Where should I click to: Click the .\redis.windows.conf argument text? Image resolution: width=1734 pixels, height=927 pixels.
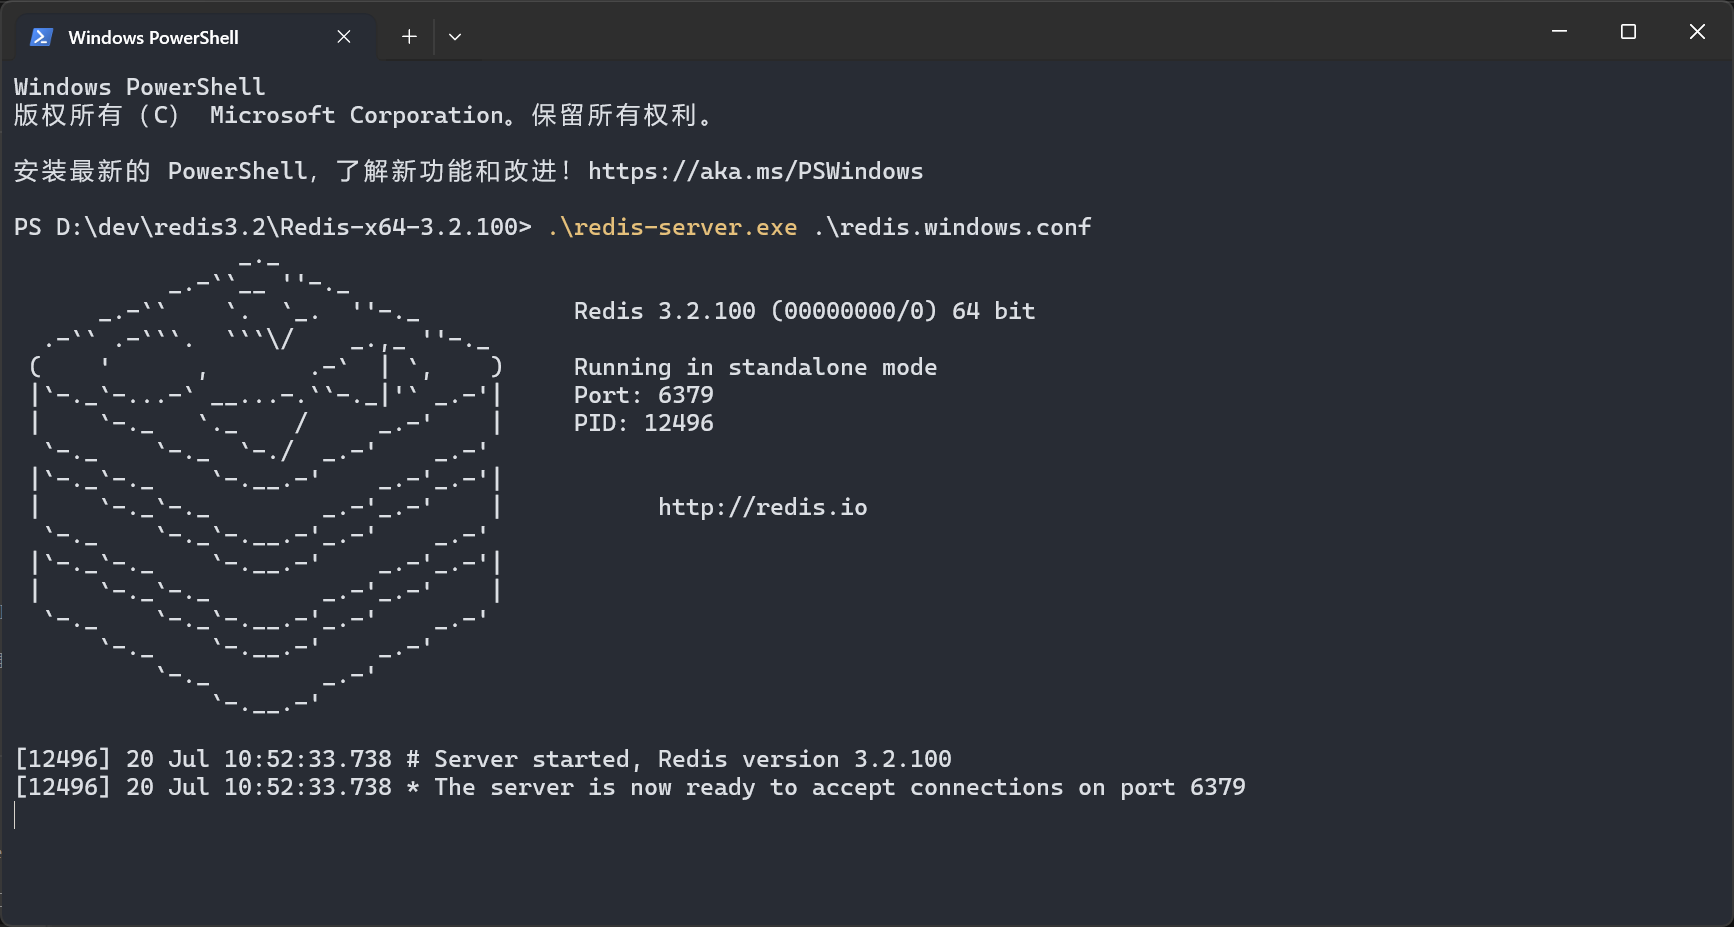tap(952, 227)
